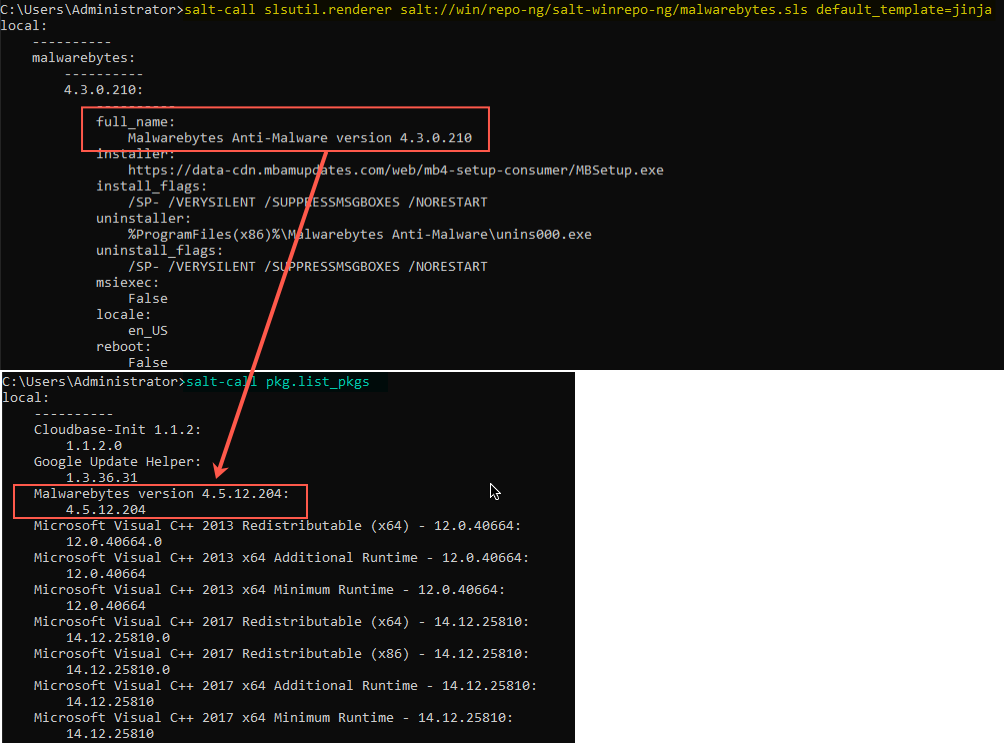The height and width of the screenshot is (743, 1004).
Task: Select 'C++ 2017 Redistributable (x86)' package line
Action: point(281,654)
